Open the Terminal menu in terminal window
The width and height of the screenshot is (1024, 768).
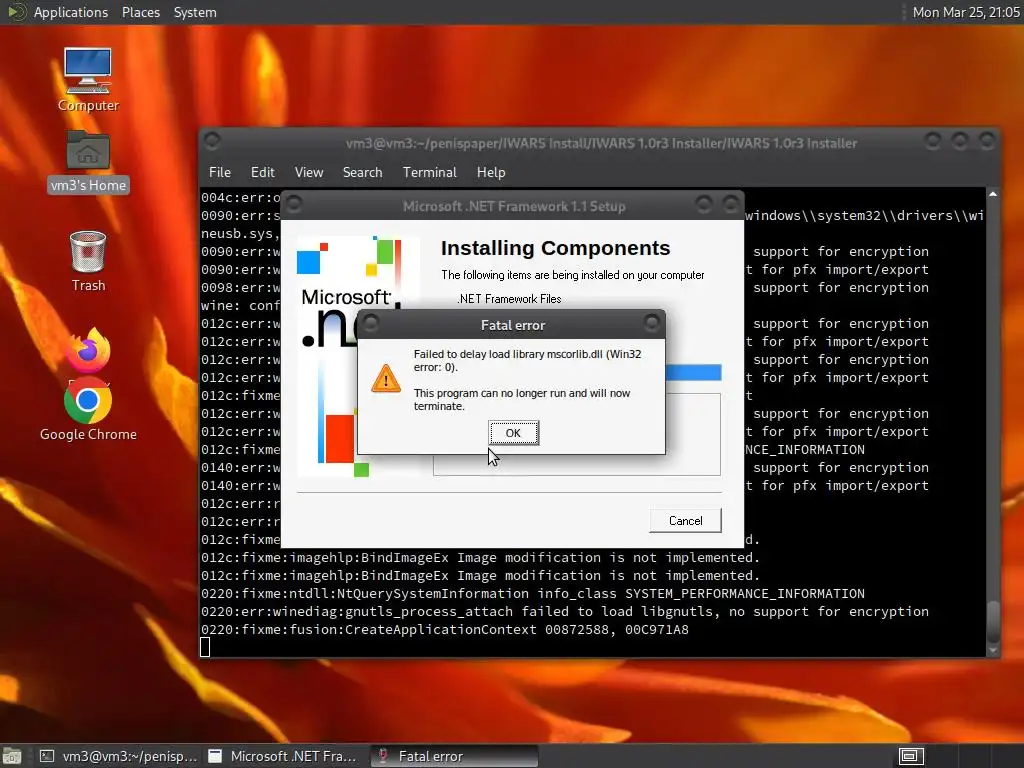click(x=429, y=172)
